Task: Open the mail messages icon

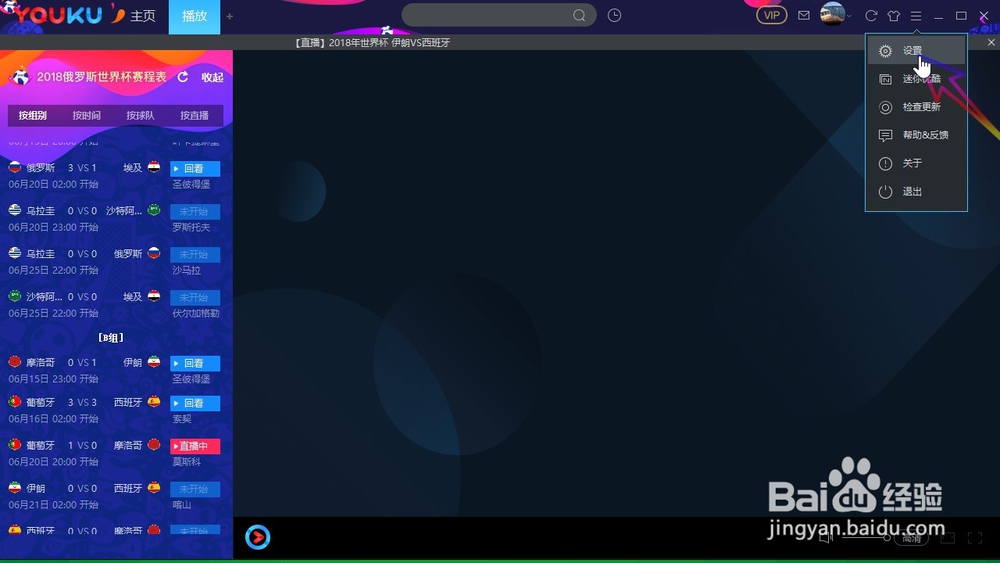Action: (804, 15)
